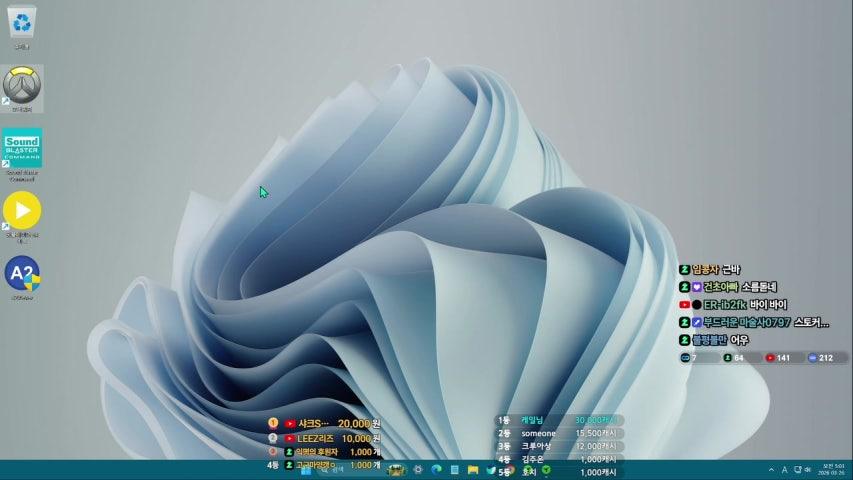This screenshot has width=853, height=480.
Task: Open the Recycle Bin desktop icon
Action: click(x=22, y=22)
